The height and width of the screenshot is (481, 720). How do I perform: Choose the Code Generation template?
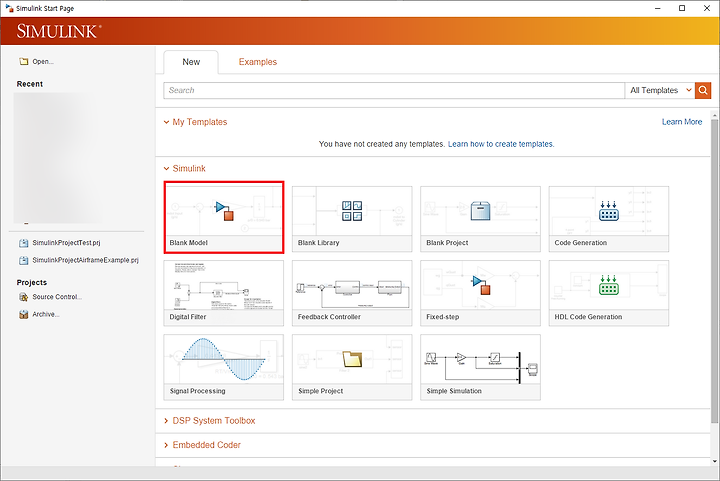point(609,219)
